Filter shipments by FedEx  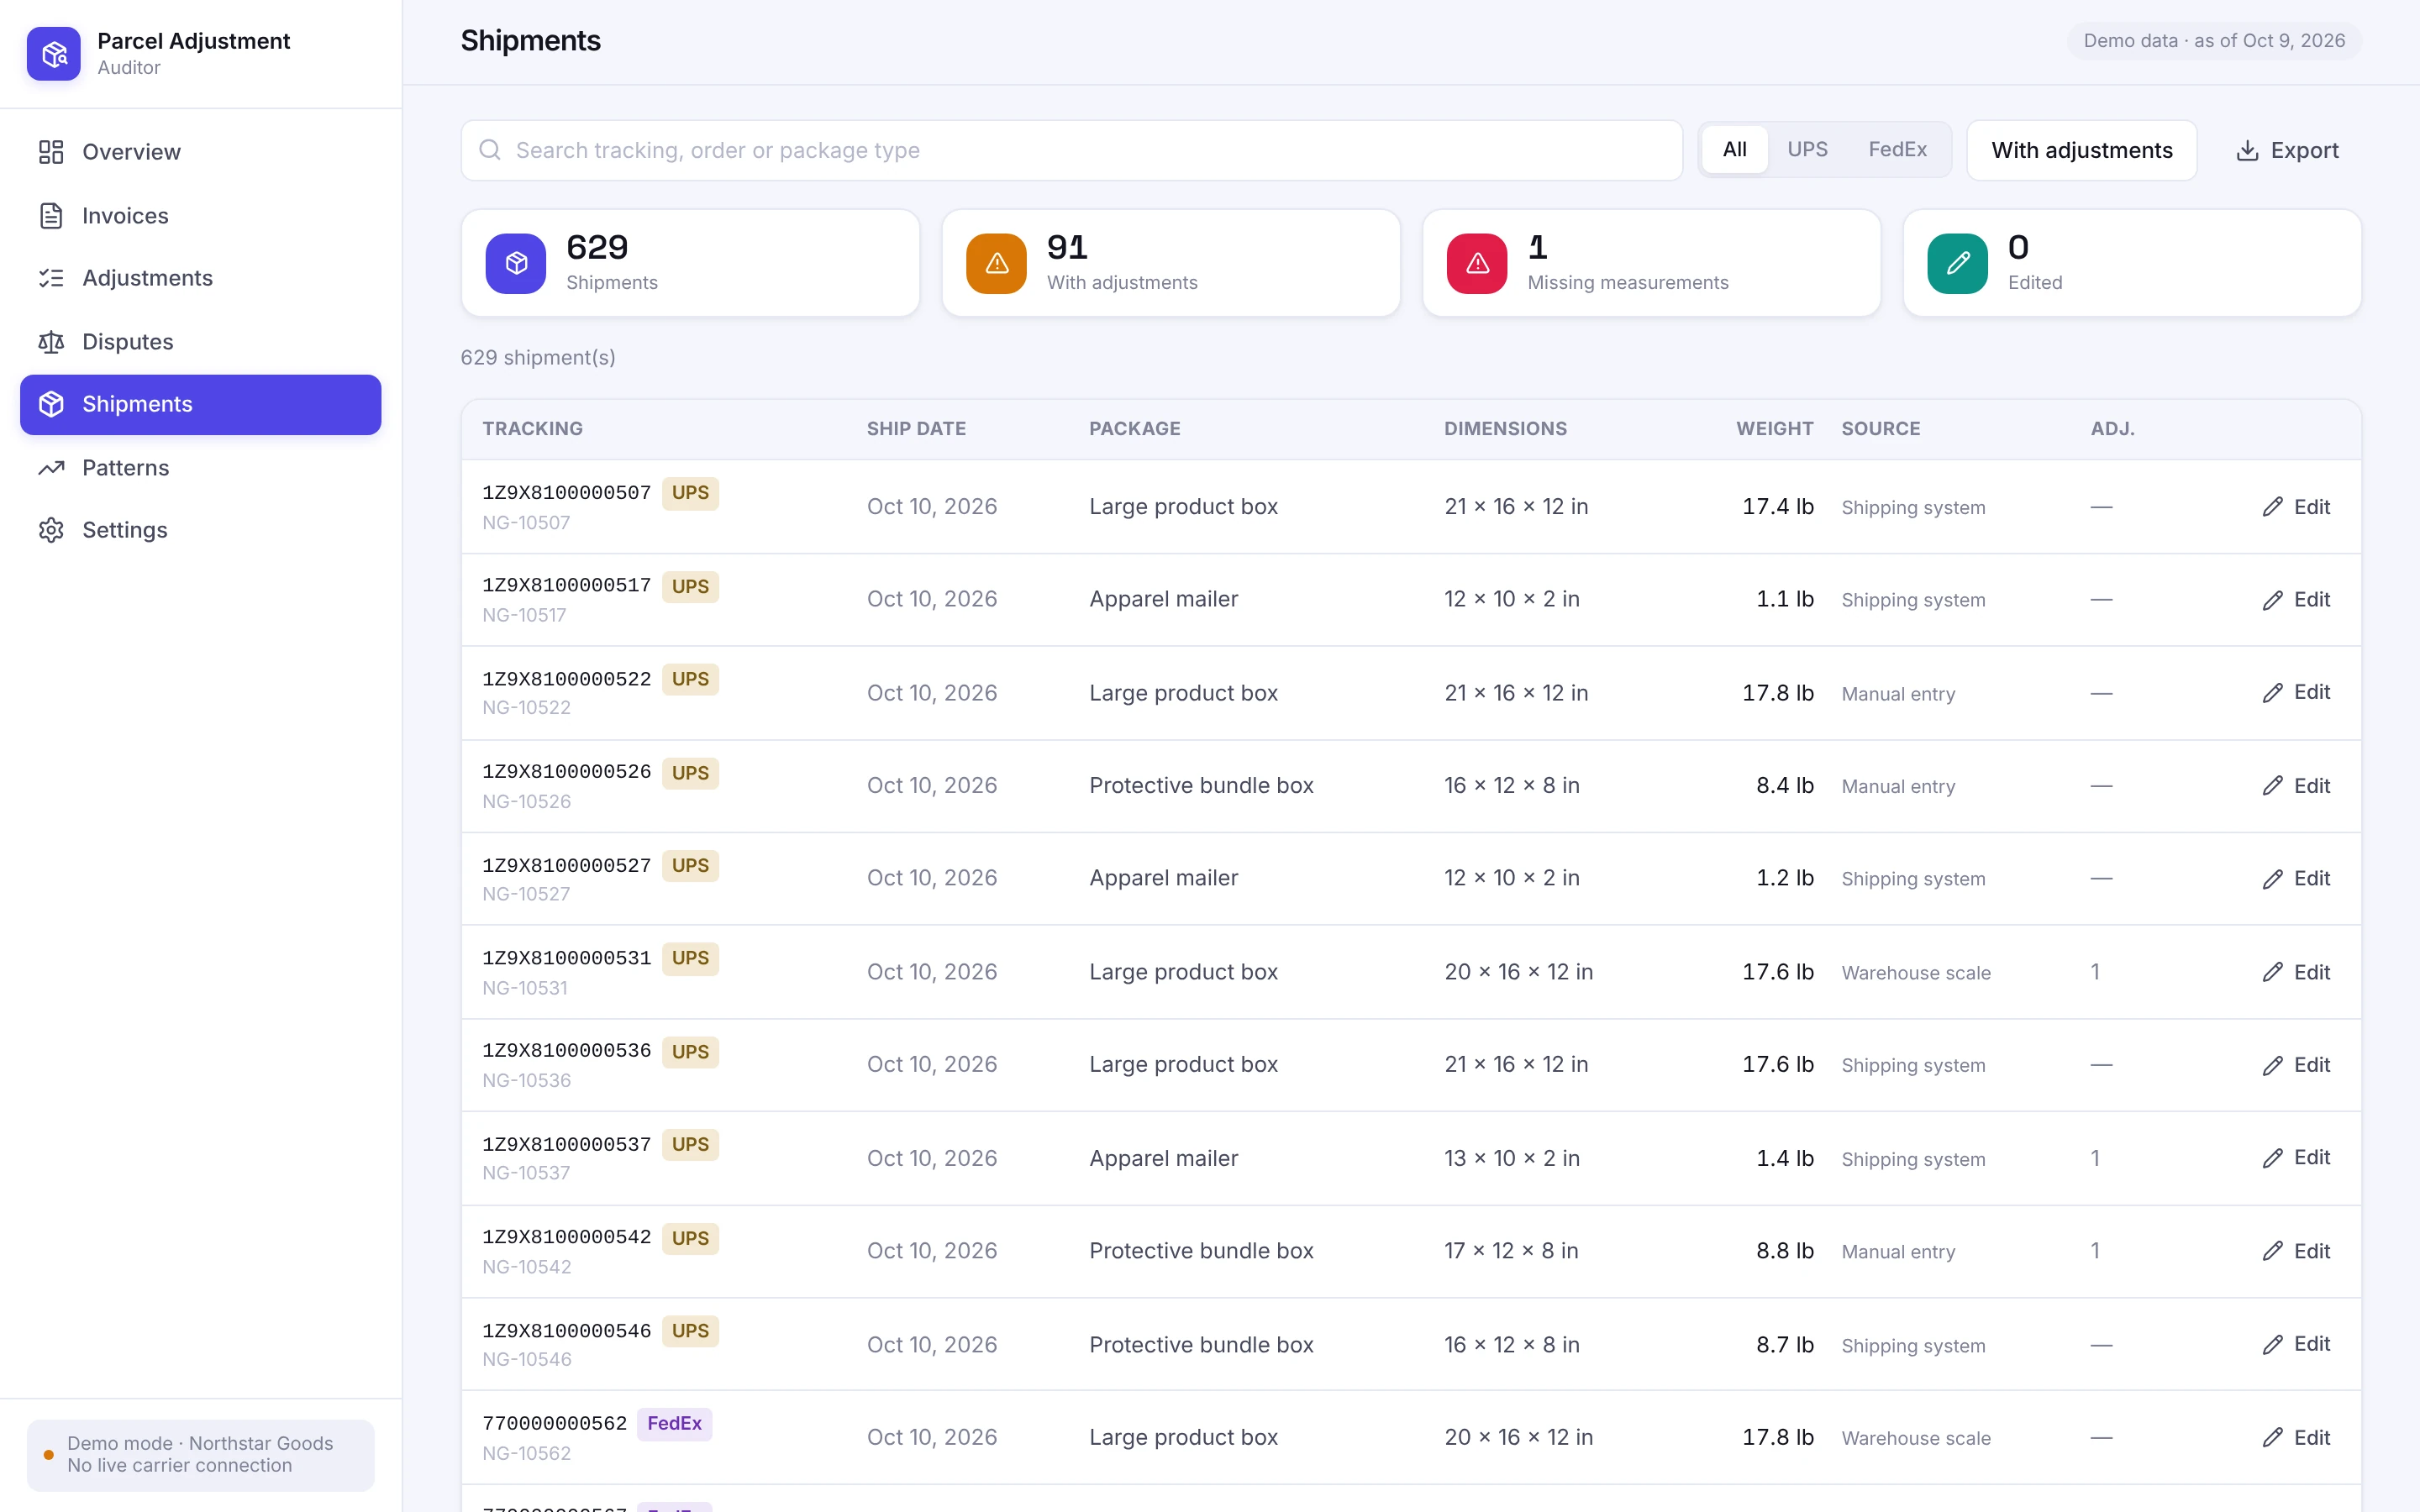click(x=1897, y=150)
